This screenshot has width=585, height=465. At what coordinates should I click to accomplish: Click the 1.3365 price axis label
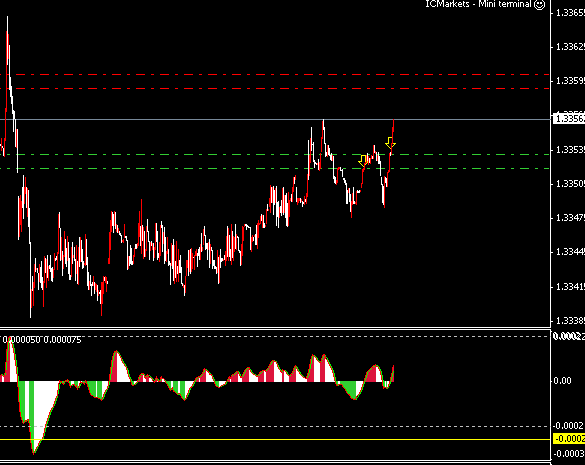coord(570,13)
